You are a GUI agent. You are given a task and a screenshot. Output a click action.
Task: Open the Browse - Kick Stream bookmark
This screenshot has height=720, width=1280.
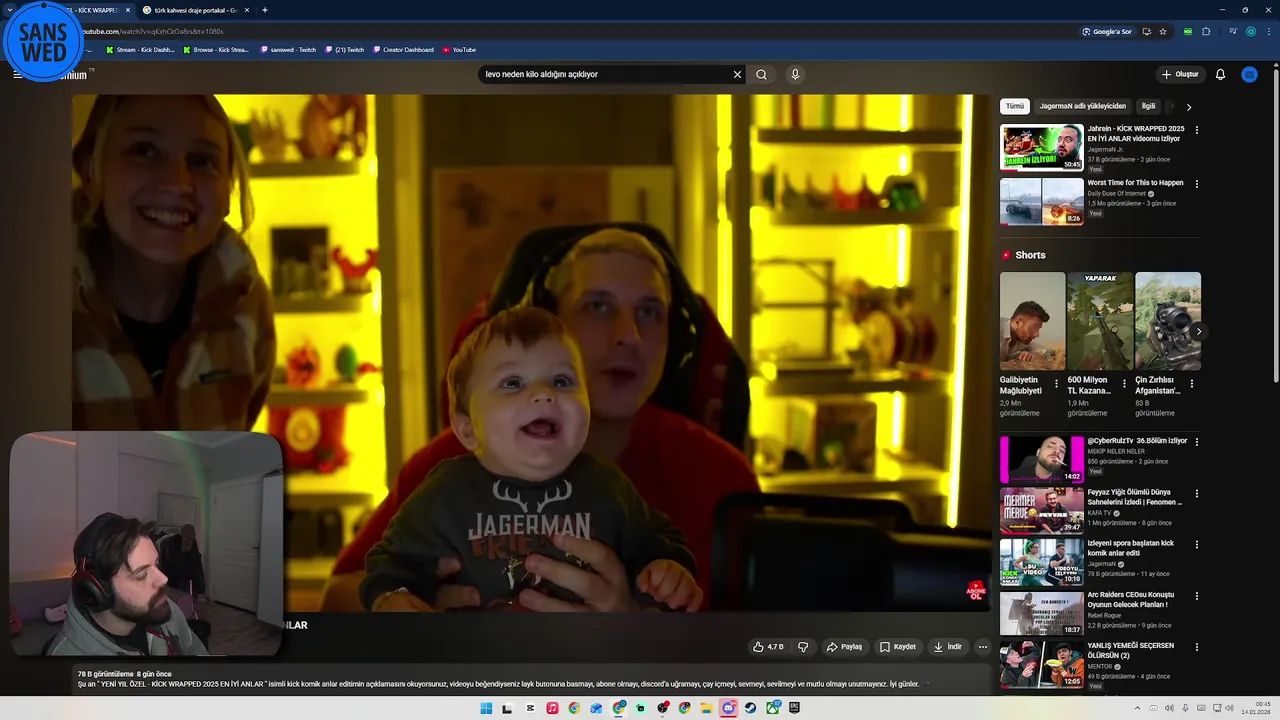[x=216, y=49]
